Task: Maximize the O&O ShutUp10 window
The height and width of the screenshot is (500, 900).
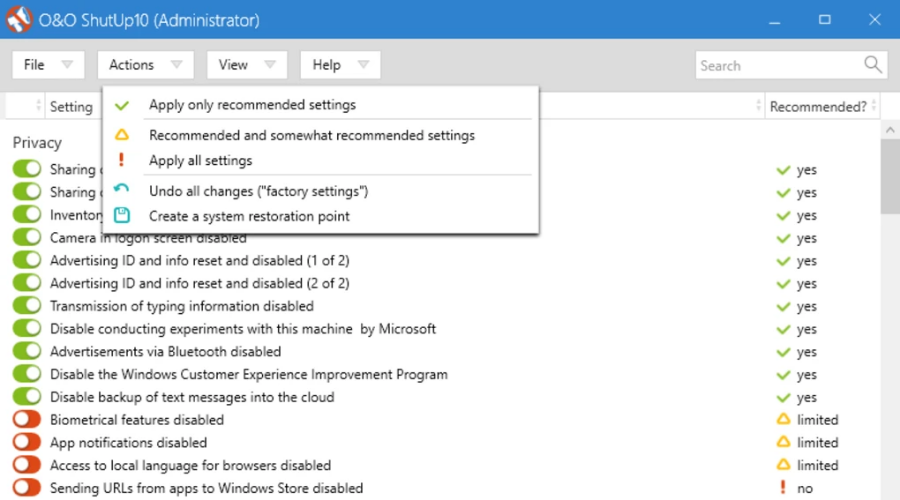Action: tap(824, 20)
